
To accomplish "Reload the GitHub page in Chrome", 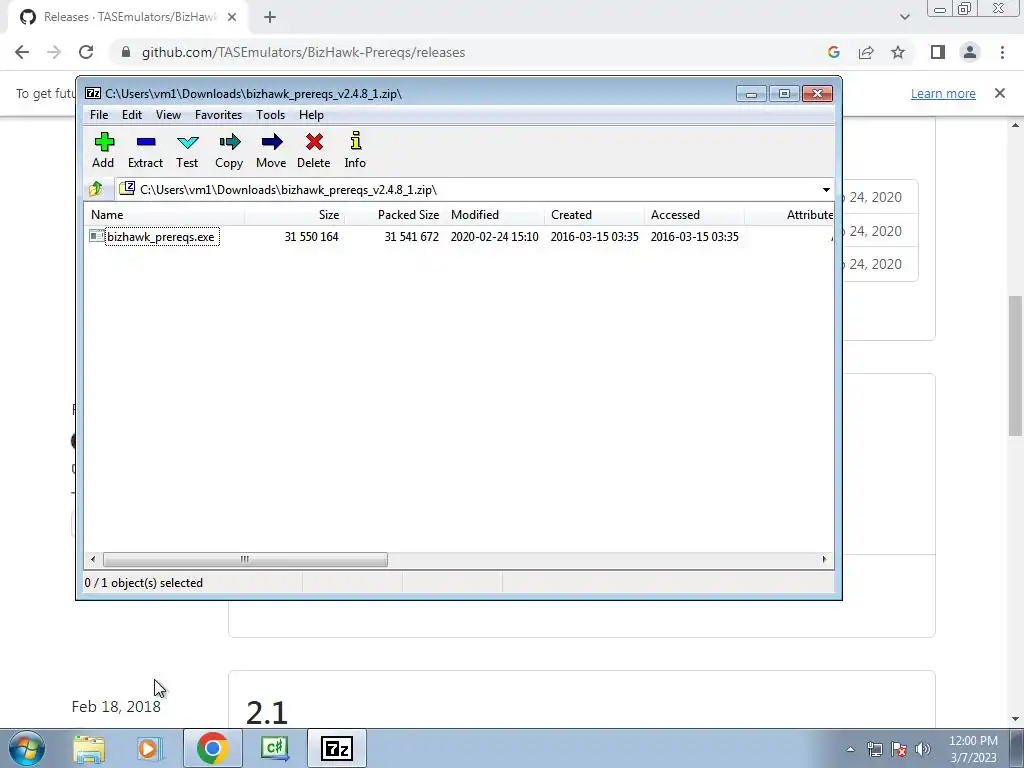I will click(x=86, y=52).
